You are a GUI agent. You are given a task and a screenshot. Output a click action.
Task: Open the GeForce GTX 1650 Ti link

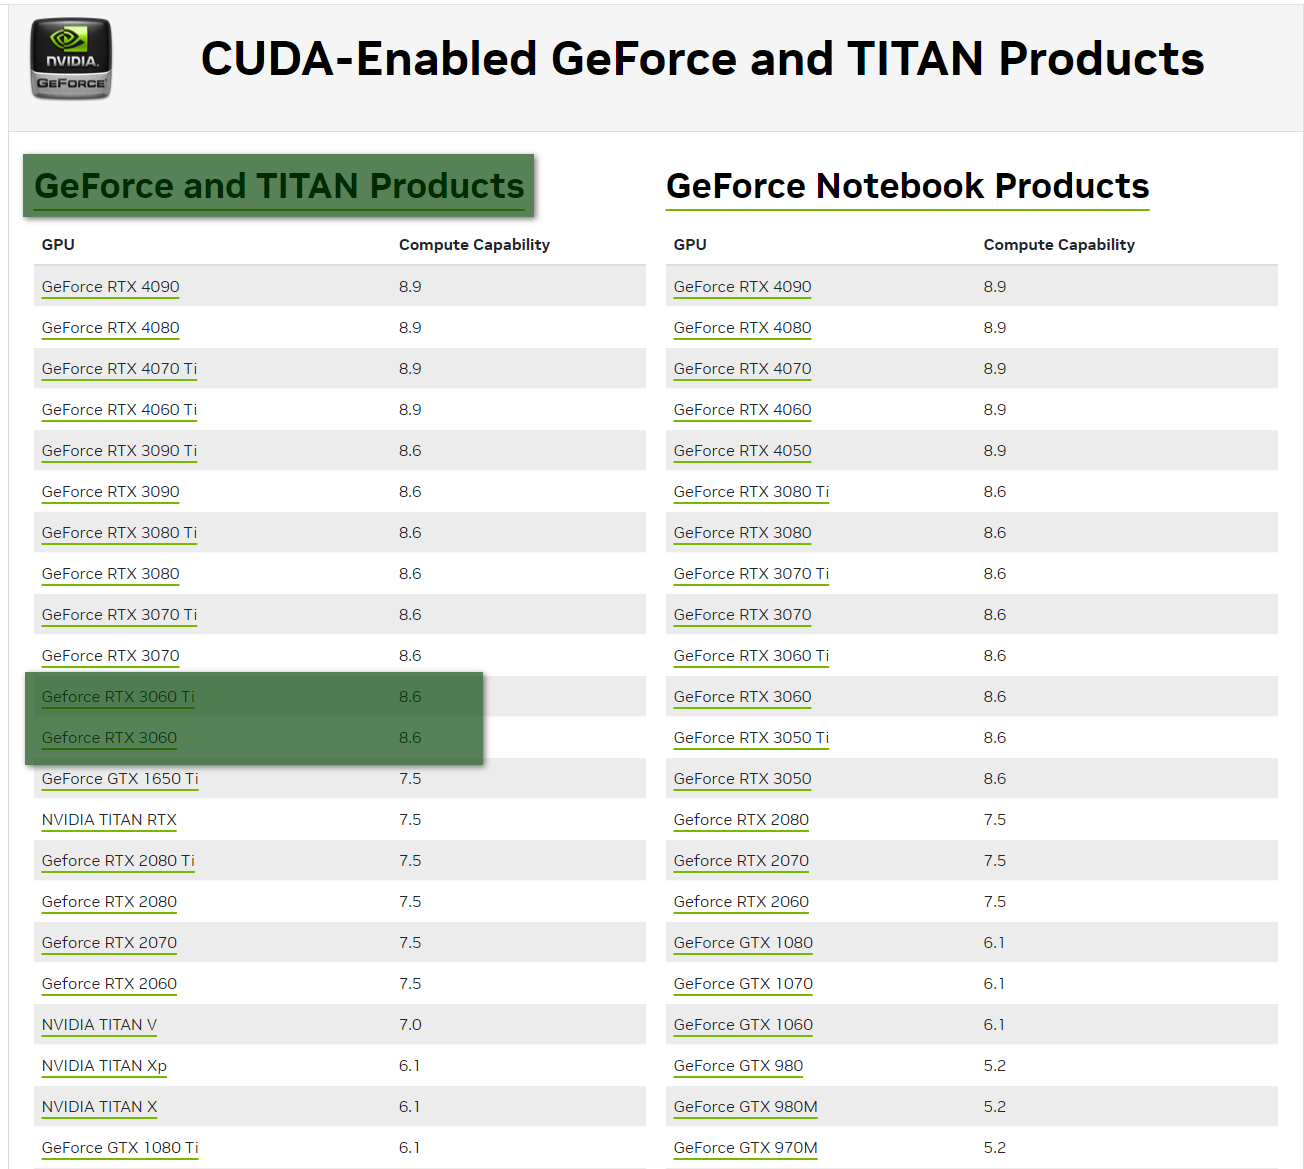click(120, 779)
